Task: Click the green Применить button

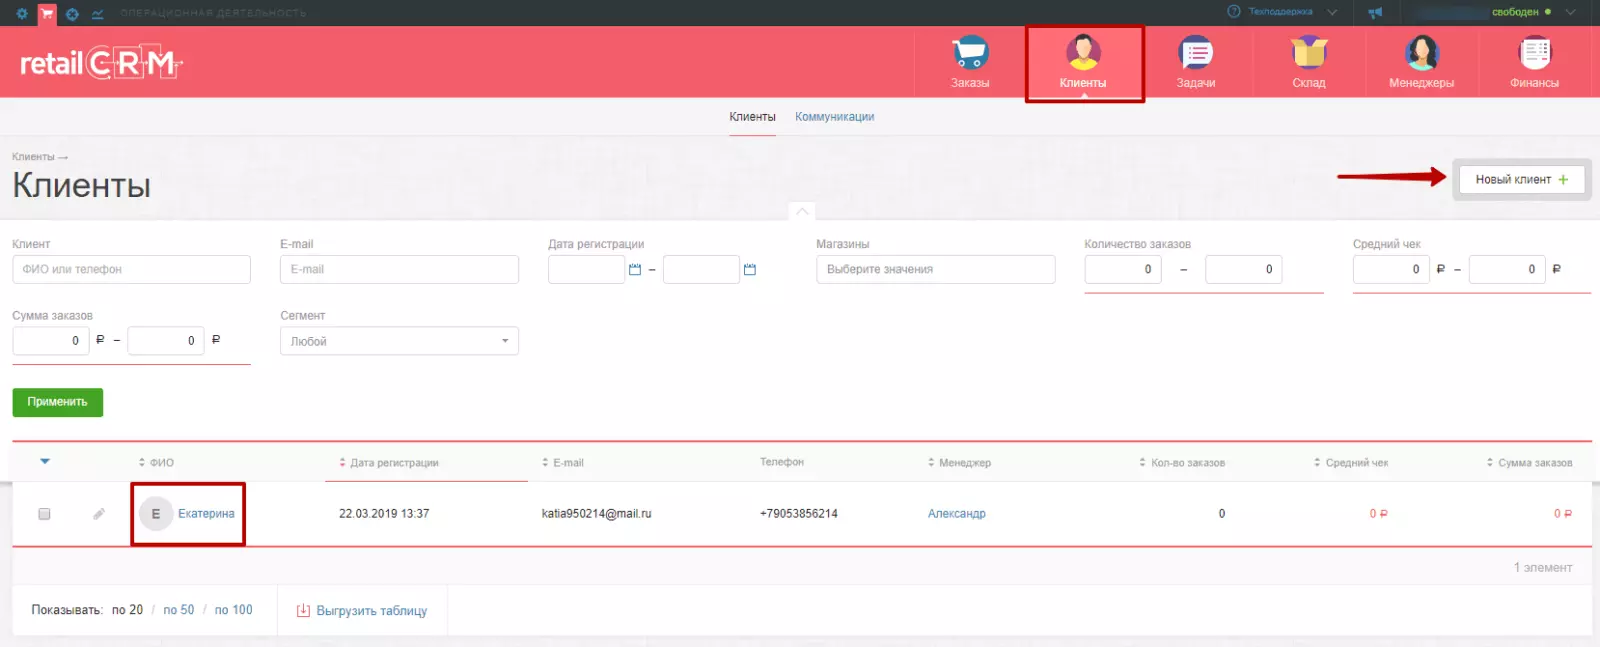Action: (57, 402)
